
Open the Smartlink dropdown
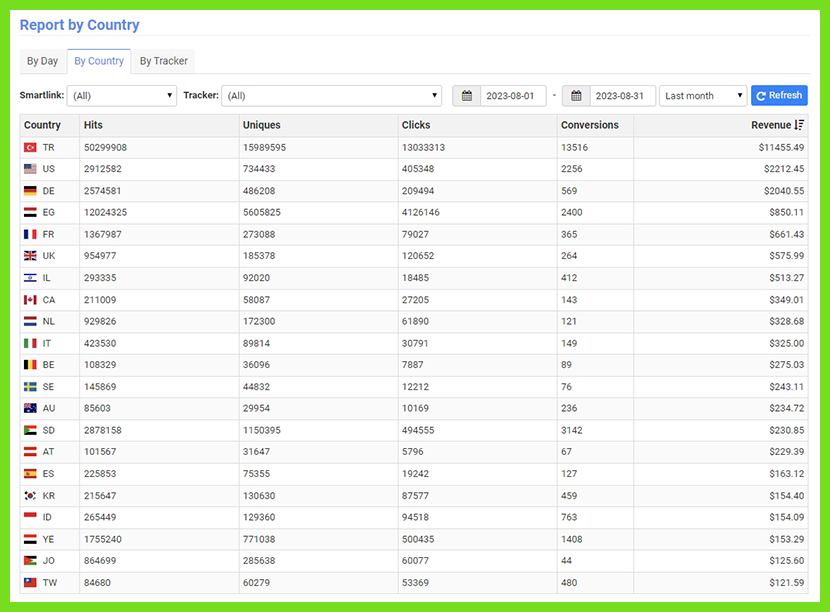[122, 96]
